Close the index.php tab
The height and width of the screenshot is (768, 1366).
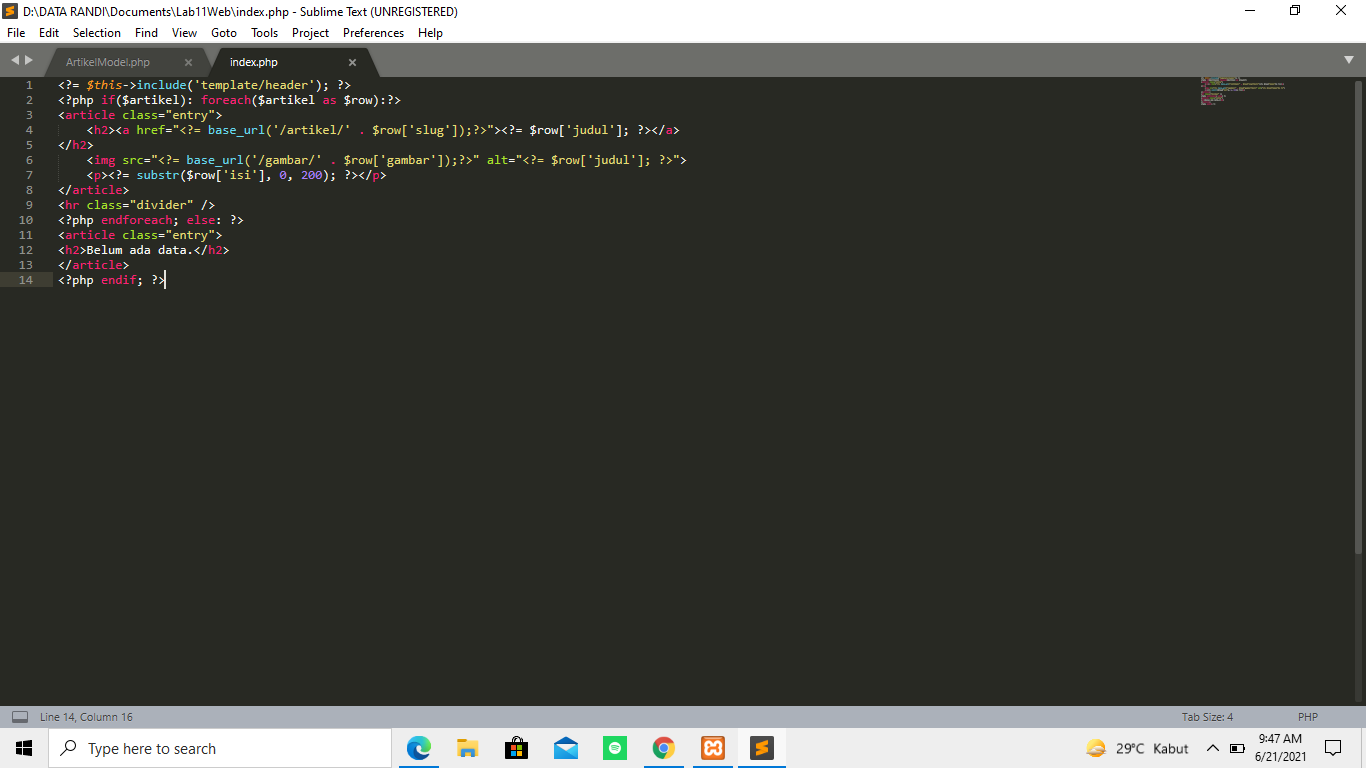click(352, 60)
